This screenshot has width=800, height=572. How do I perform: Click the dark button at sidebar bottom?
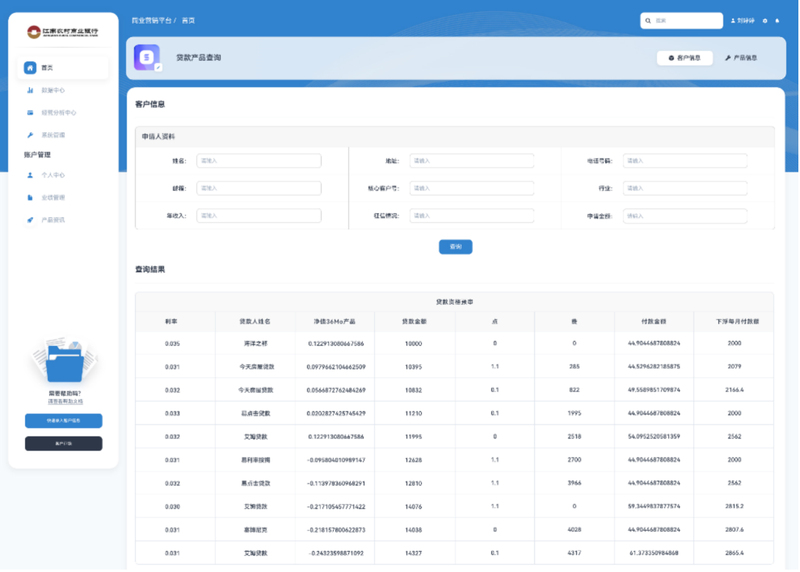tap(63, 443)
